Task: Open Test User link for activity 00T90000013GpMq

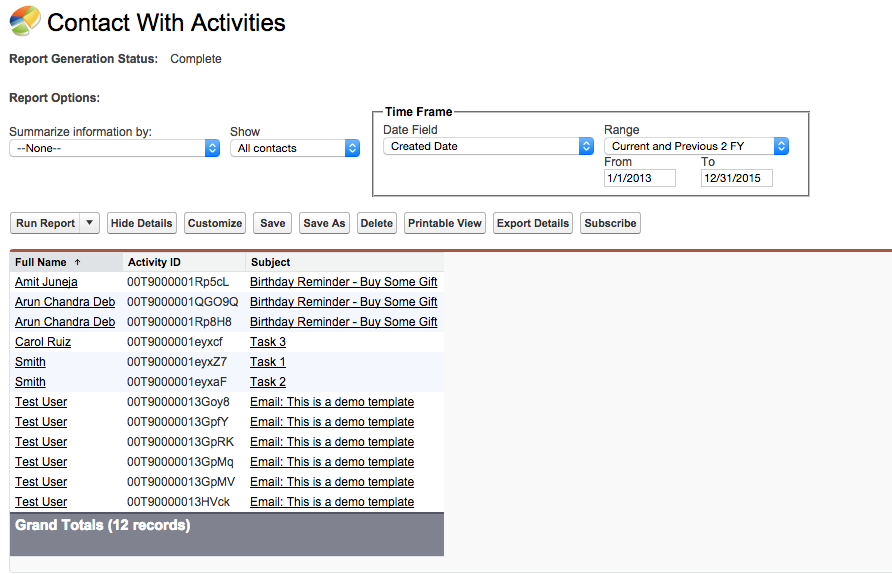Action: [x=41, y=462]
